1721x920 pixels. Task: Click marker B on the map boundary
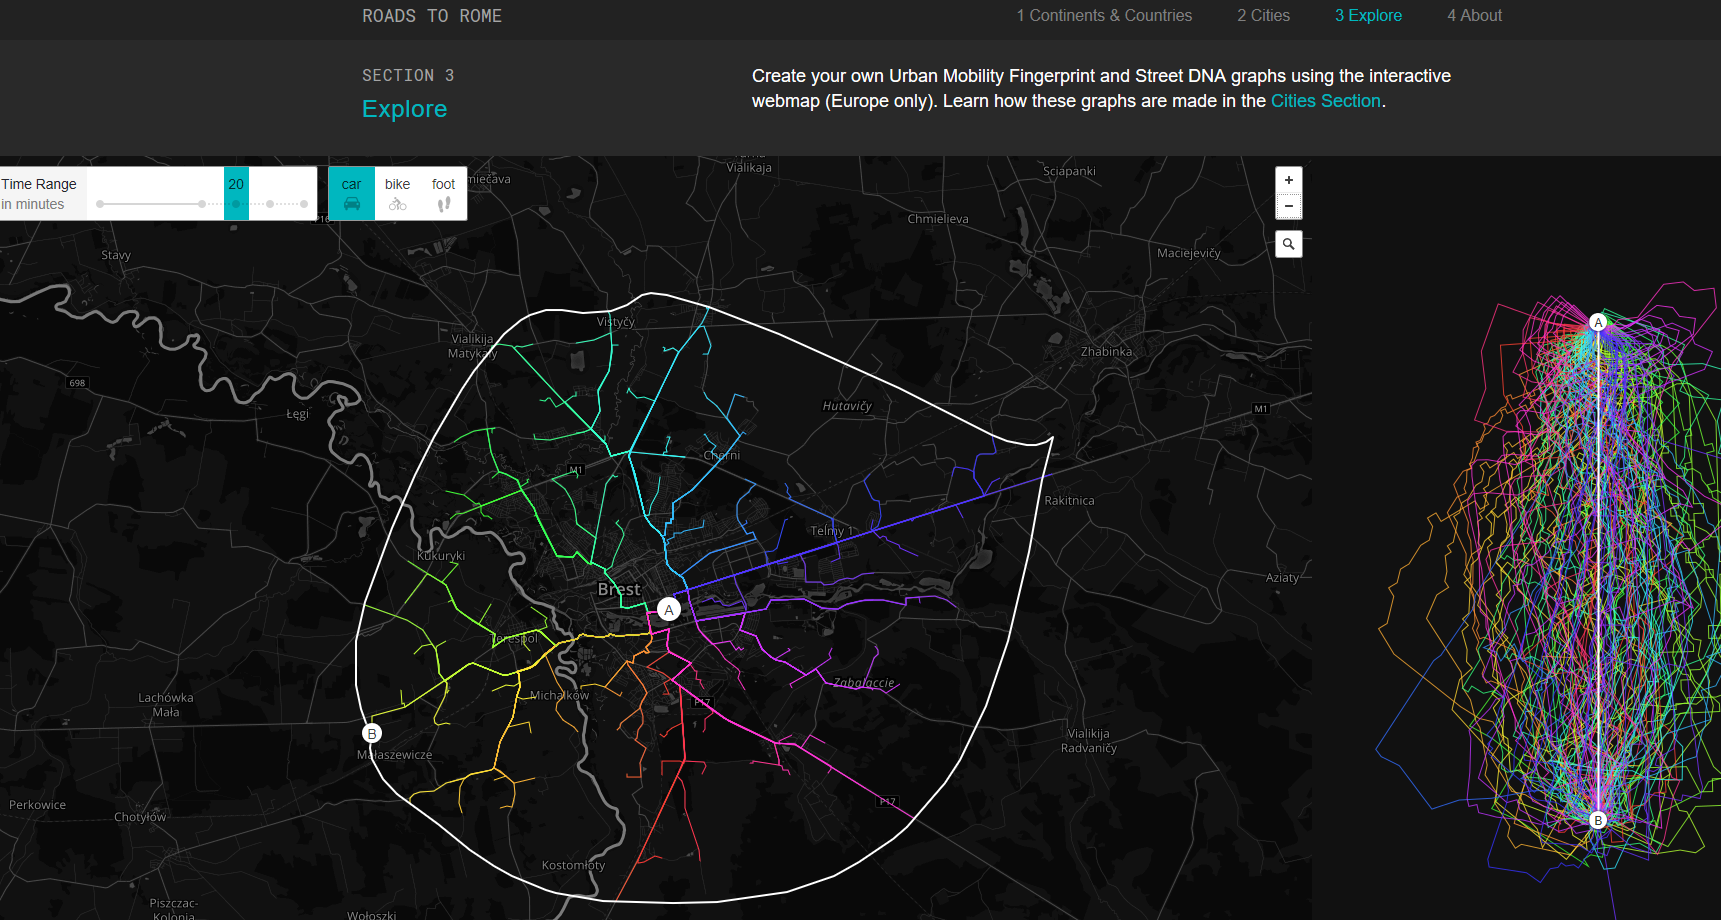[x=372, y=733]
